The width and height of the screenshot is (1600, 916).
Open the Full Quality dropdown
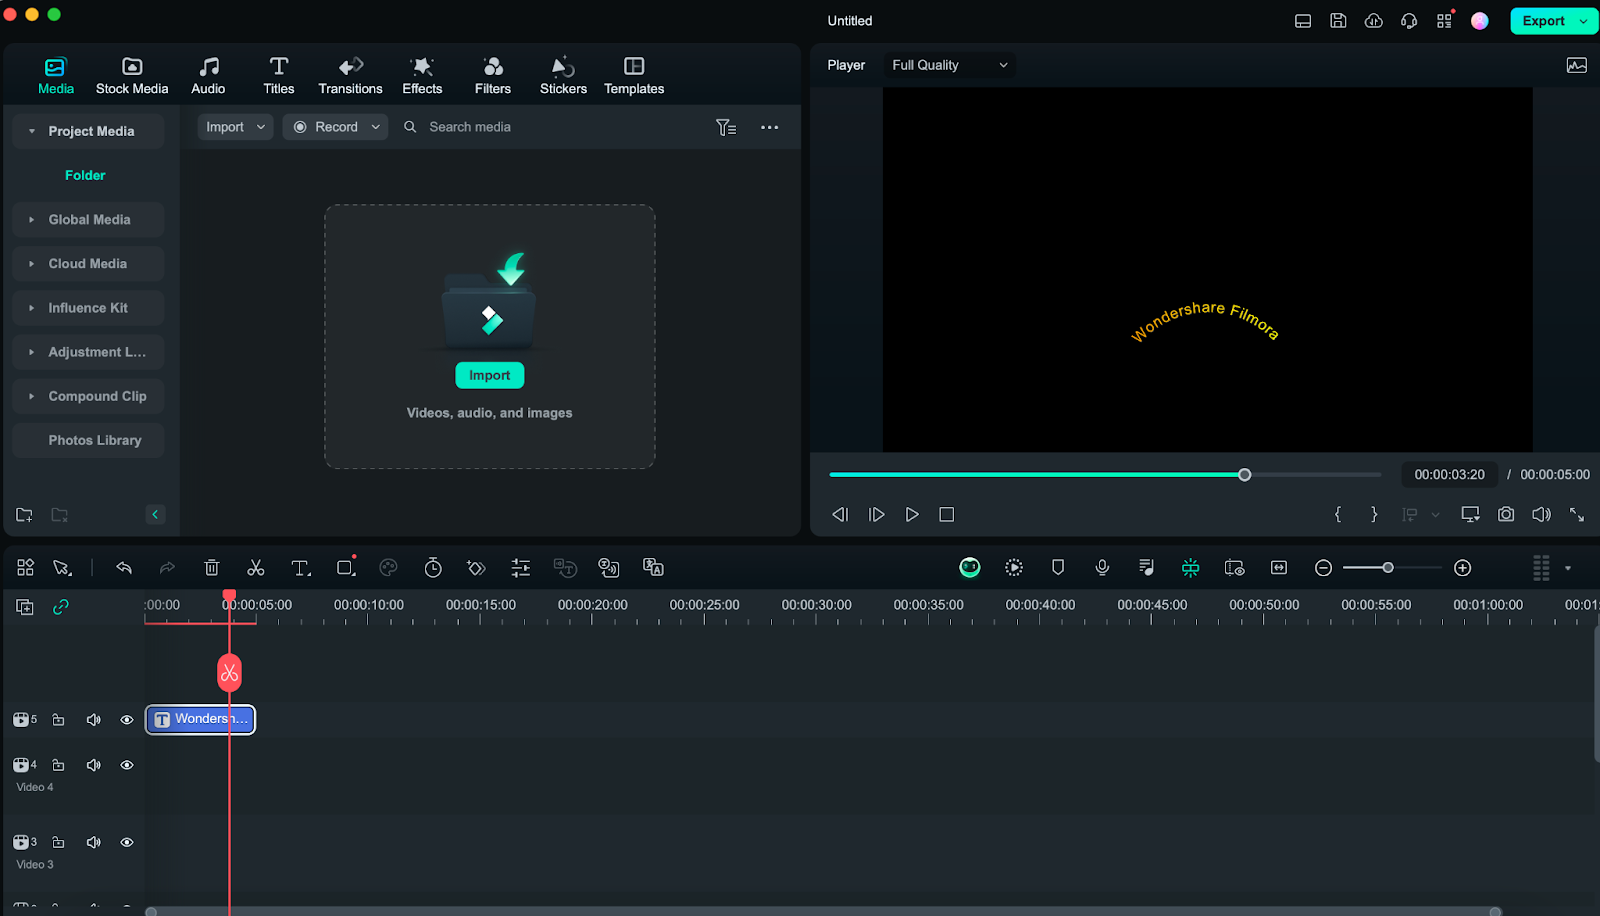coord(949,65)
